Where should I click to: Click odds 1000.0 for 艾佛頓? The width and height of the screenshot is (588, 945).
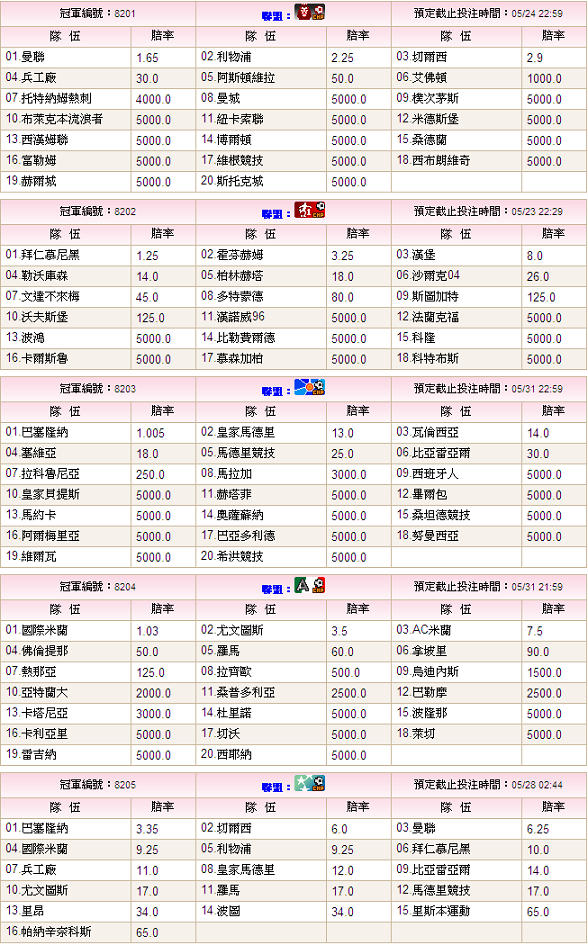(544, 78)
